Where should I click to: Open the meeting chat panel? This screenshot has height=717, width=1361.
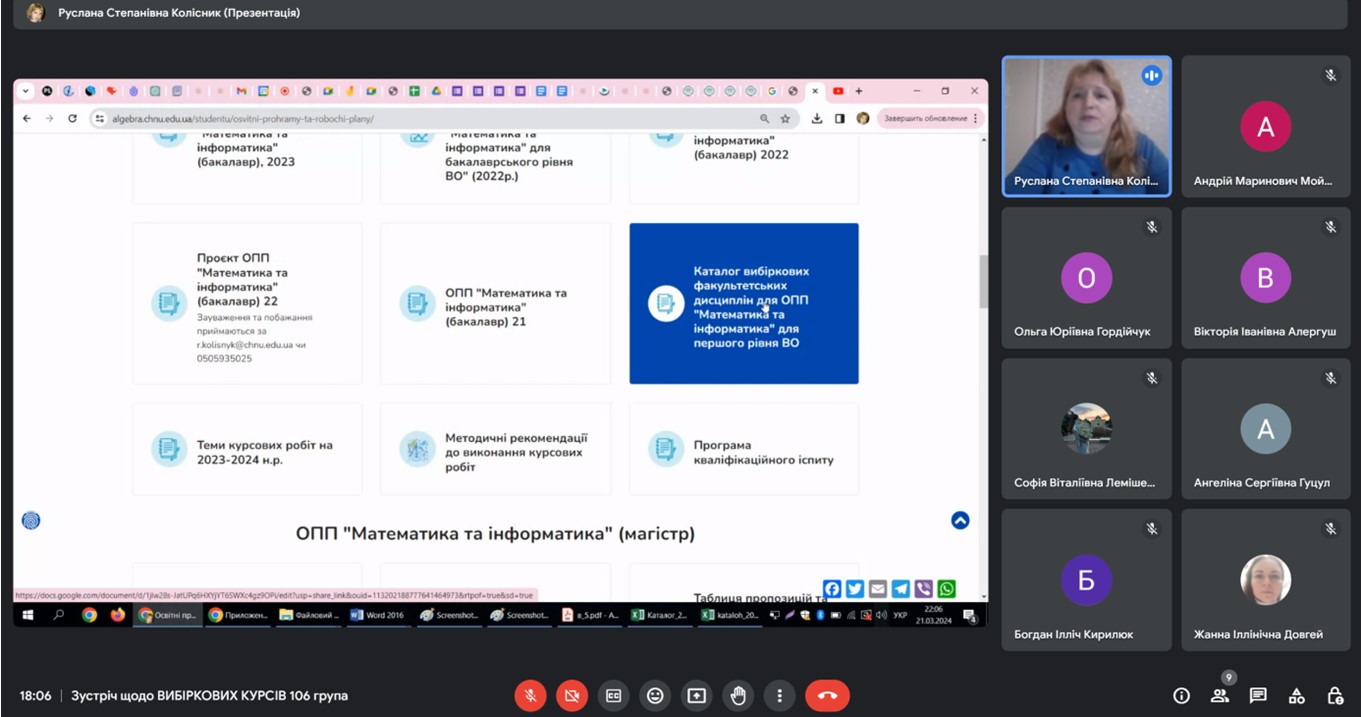pyautogui.click(x=1258, y=695)
